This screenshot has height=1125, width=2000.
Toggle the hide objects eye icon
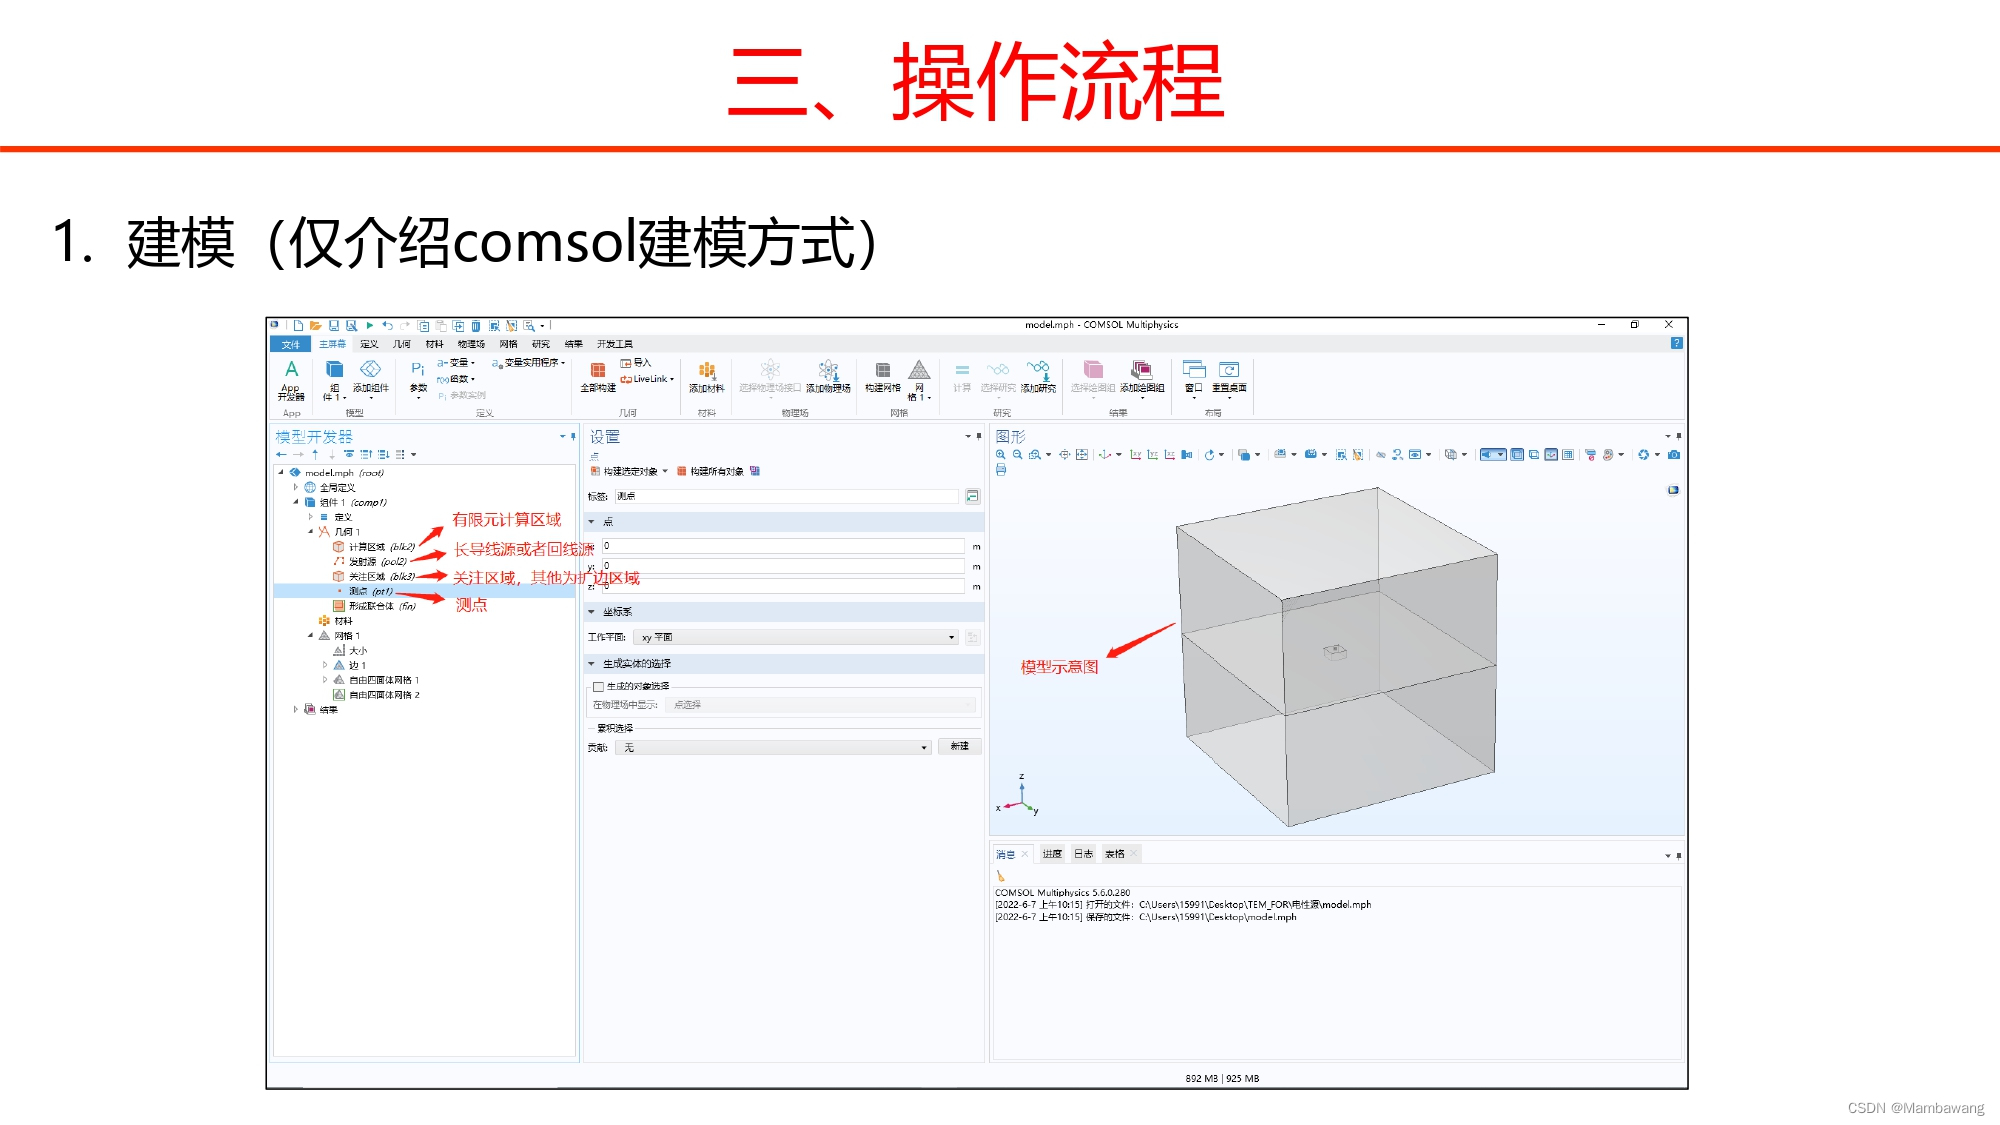click(1380, 455)
